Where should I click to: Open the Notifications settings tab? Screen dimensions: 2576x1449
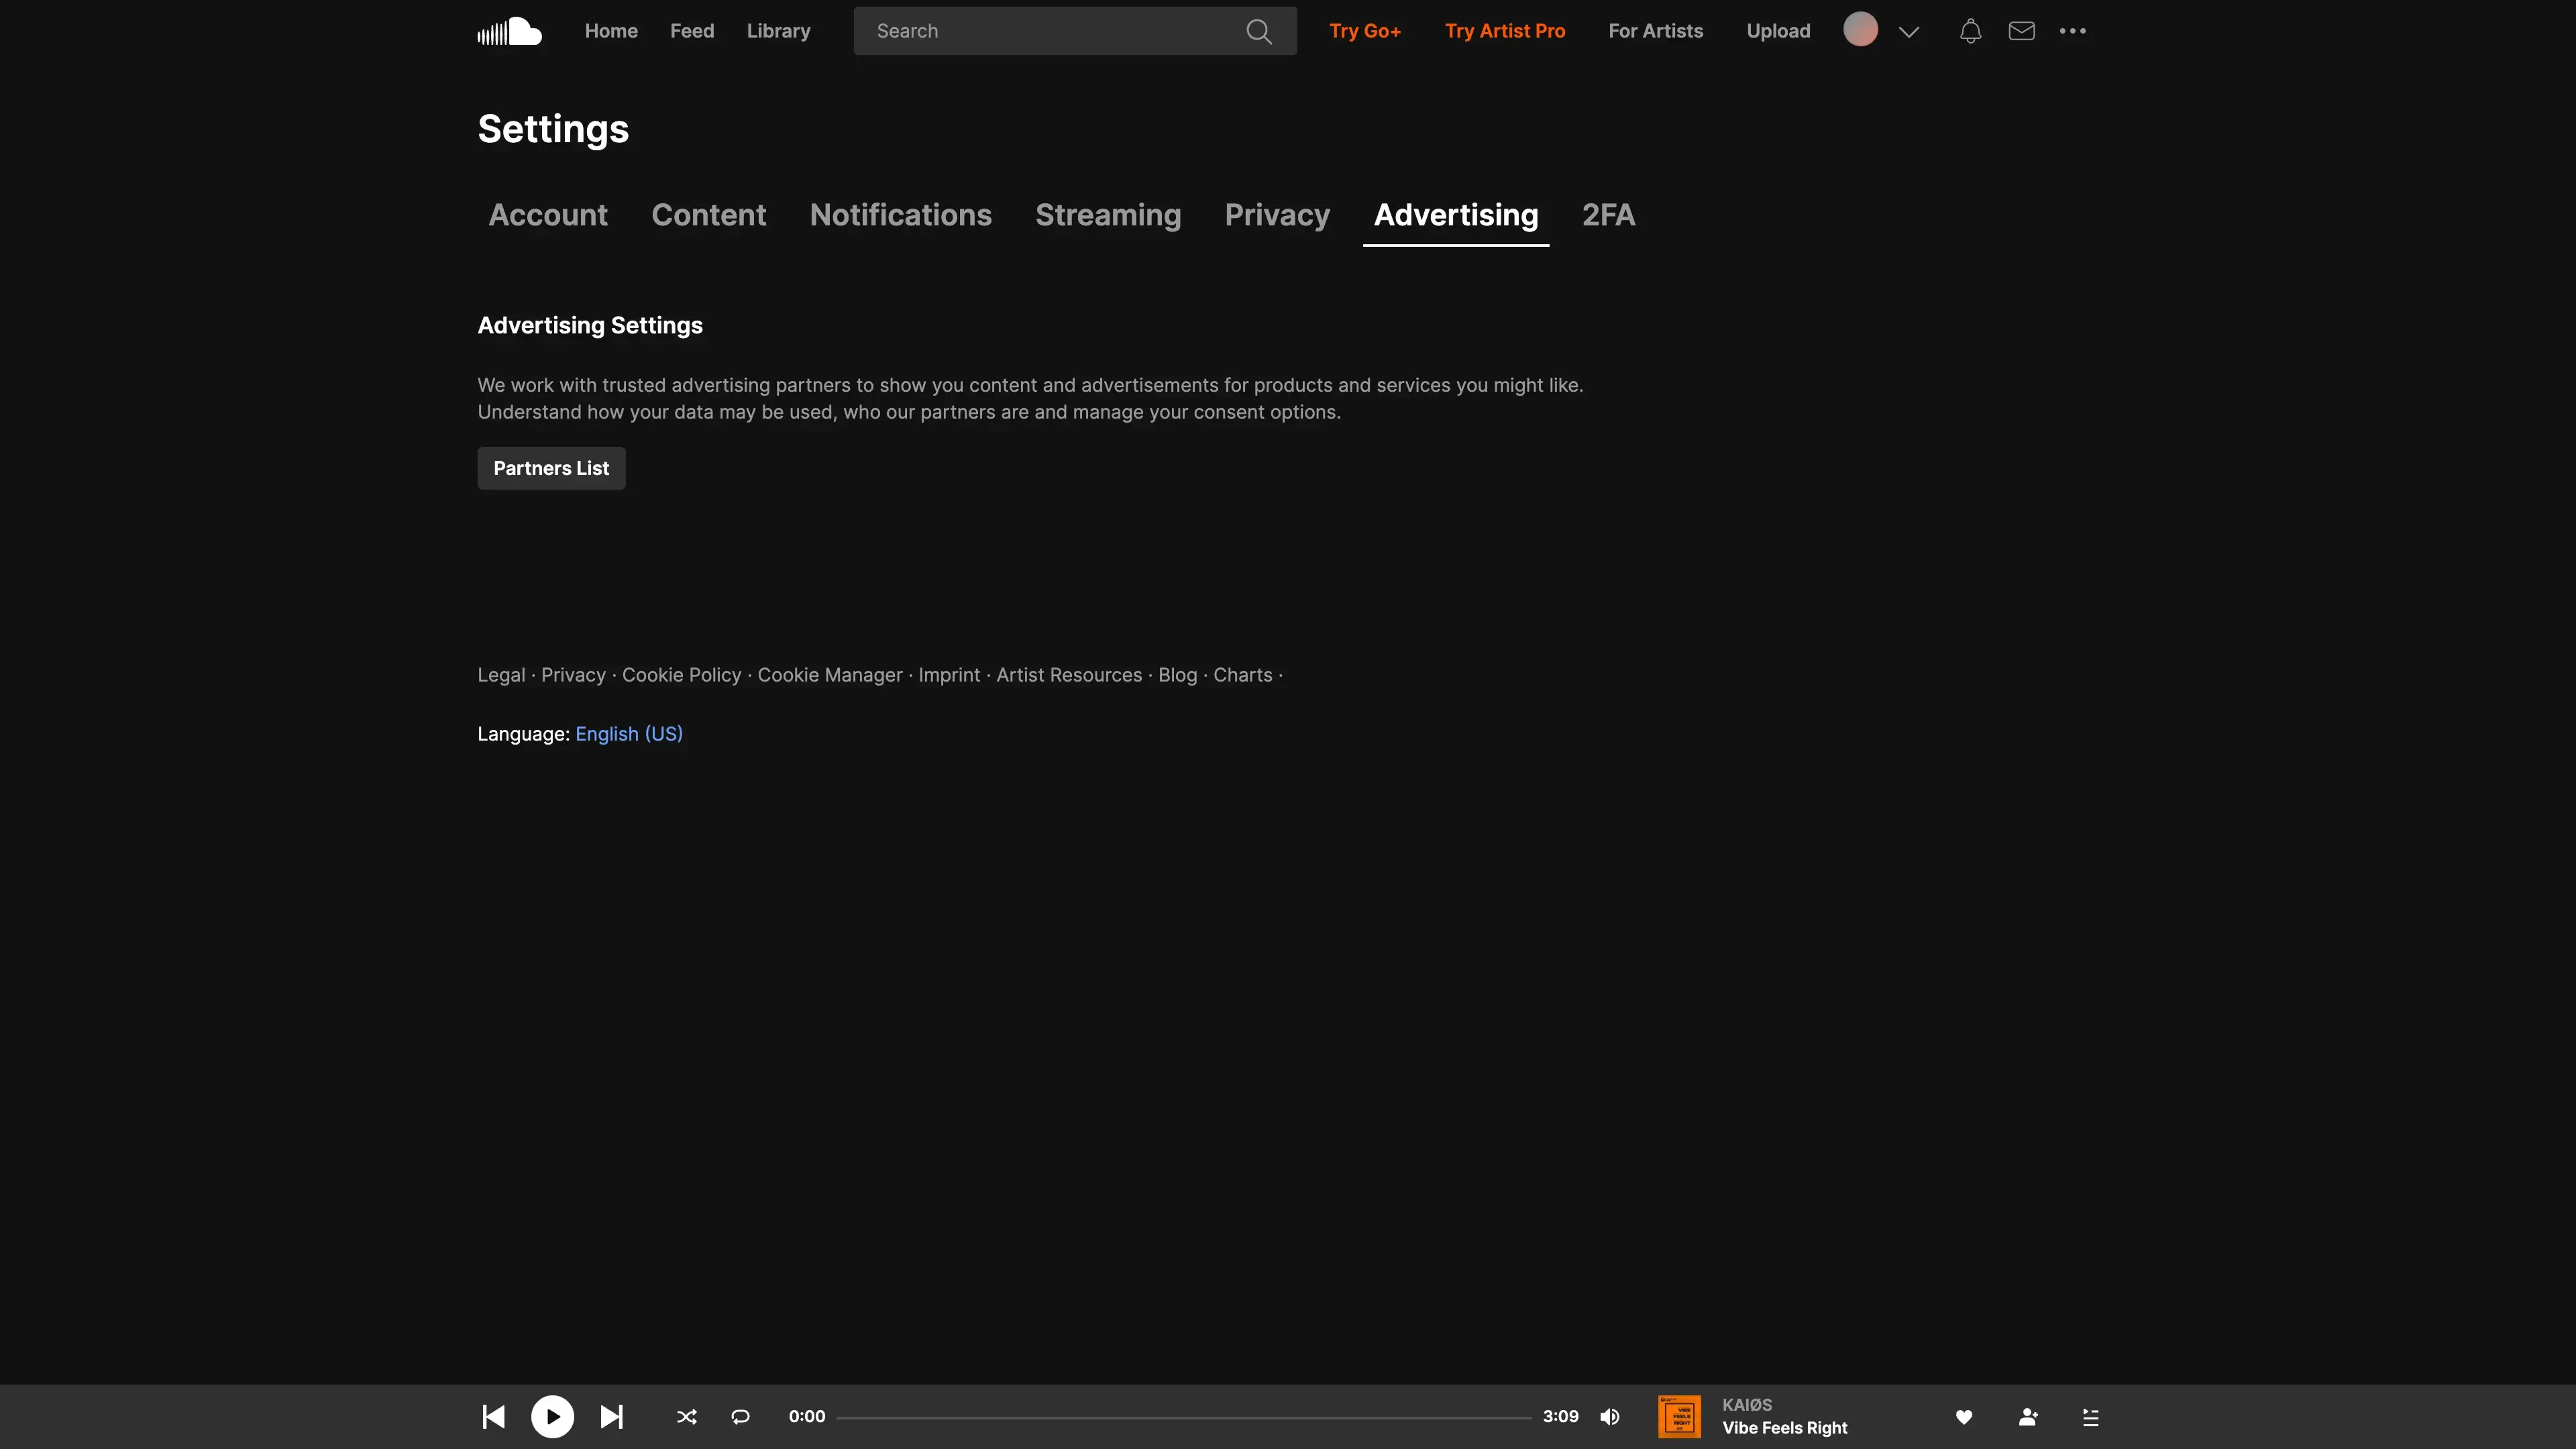click(900, 215)
